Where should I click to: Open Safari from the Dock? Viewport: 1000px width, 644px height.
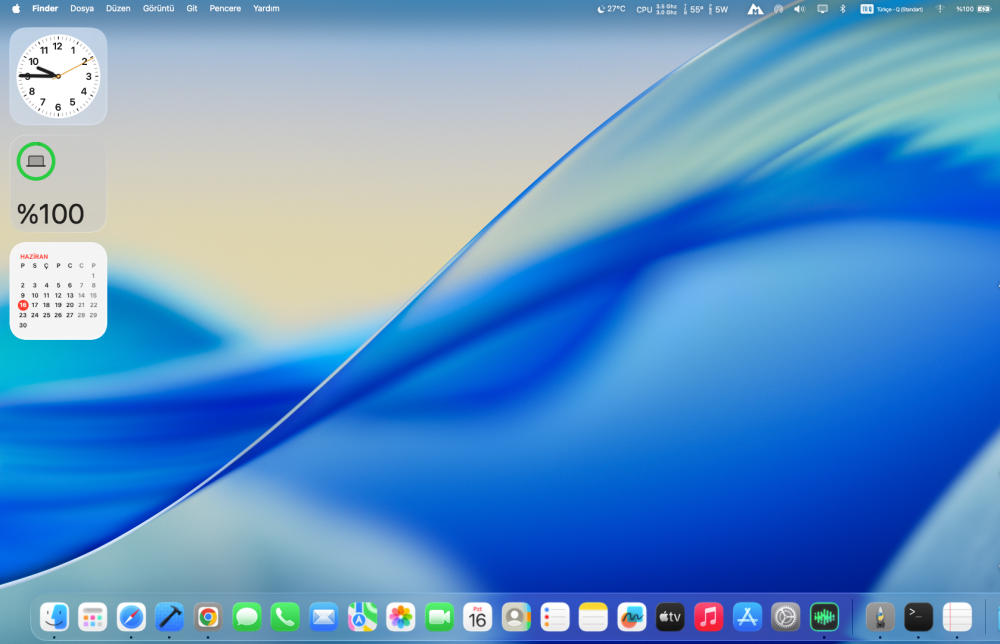tap(131, 617)
